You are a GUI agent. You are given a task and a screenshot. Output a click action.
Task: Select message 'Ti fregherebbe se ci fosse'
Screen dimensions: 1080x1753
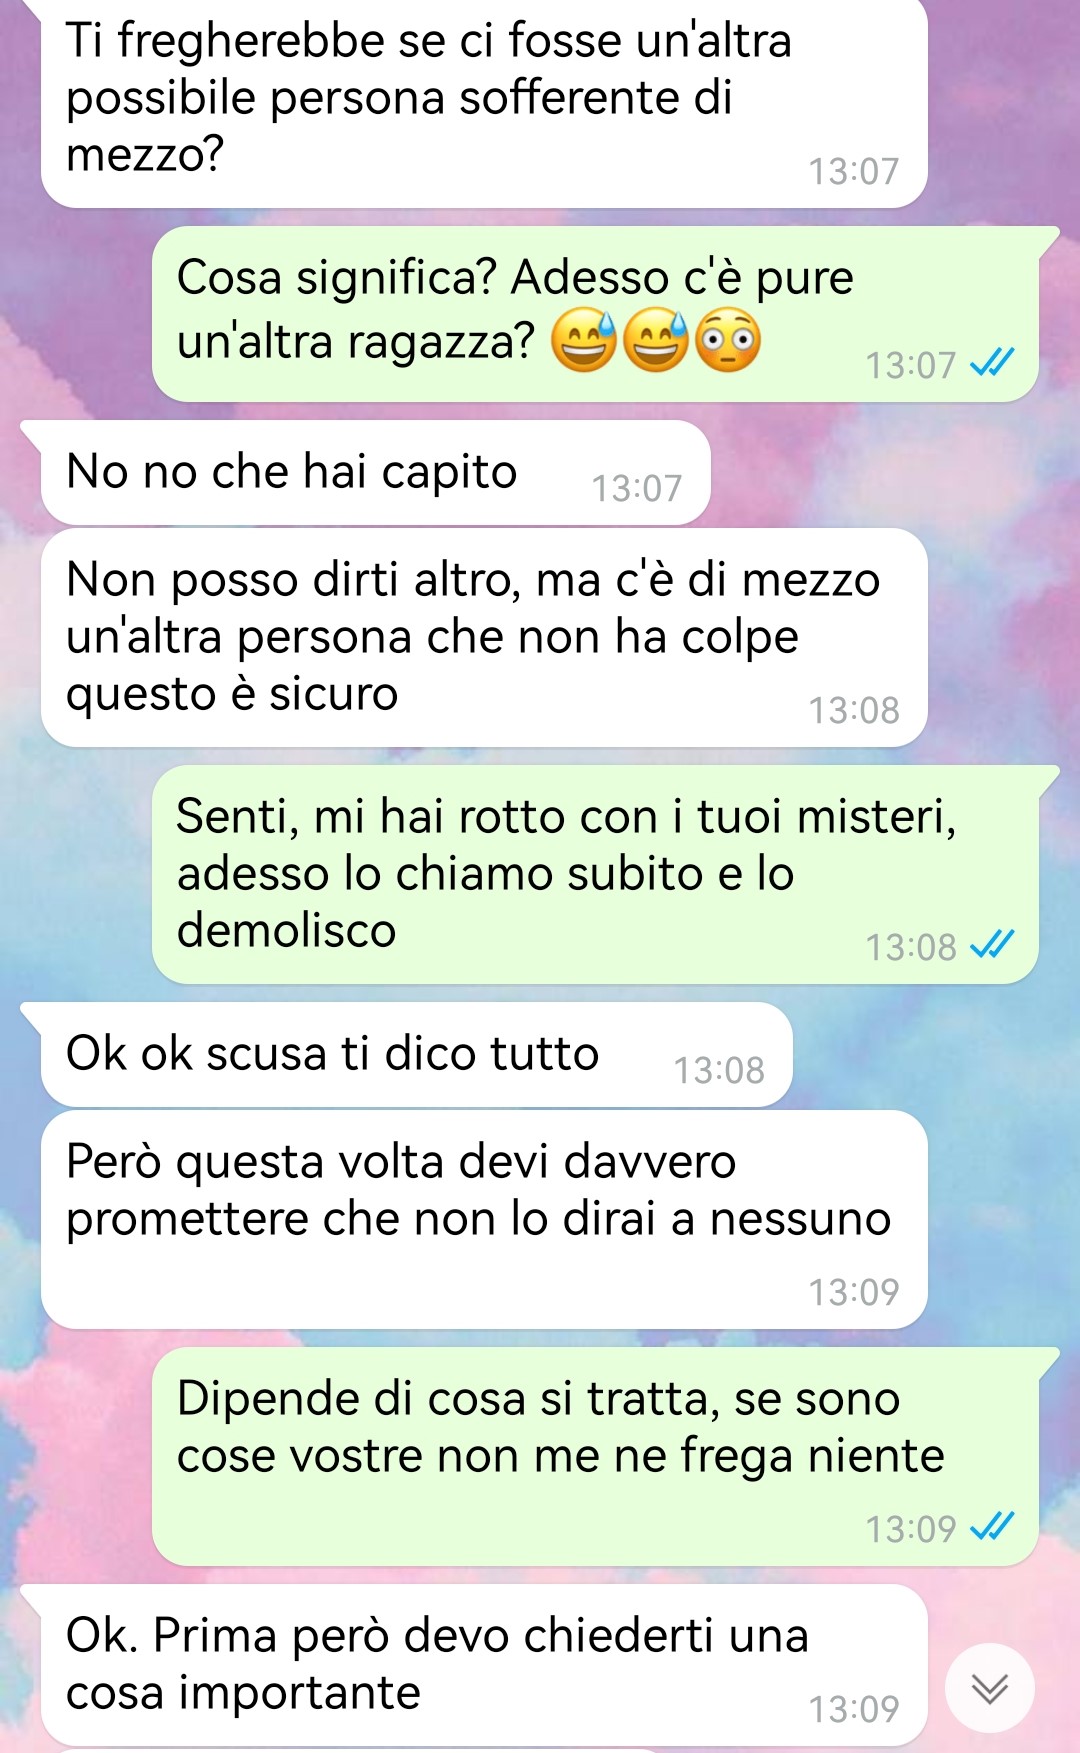coord(484,102)
